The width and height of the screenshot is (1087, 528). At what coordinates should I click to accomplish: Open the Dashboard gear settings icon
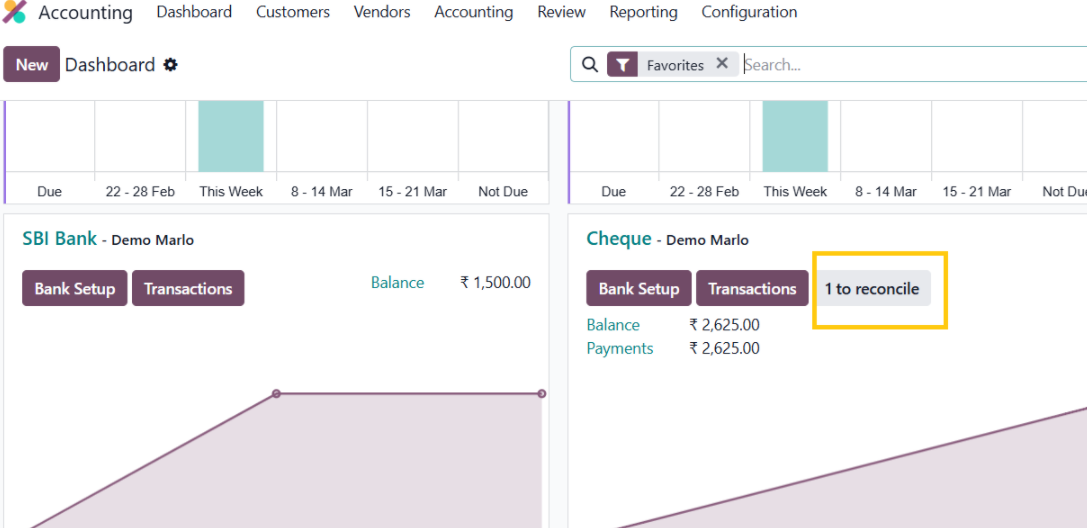click(x=170, y=65)
